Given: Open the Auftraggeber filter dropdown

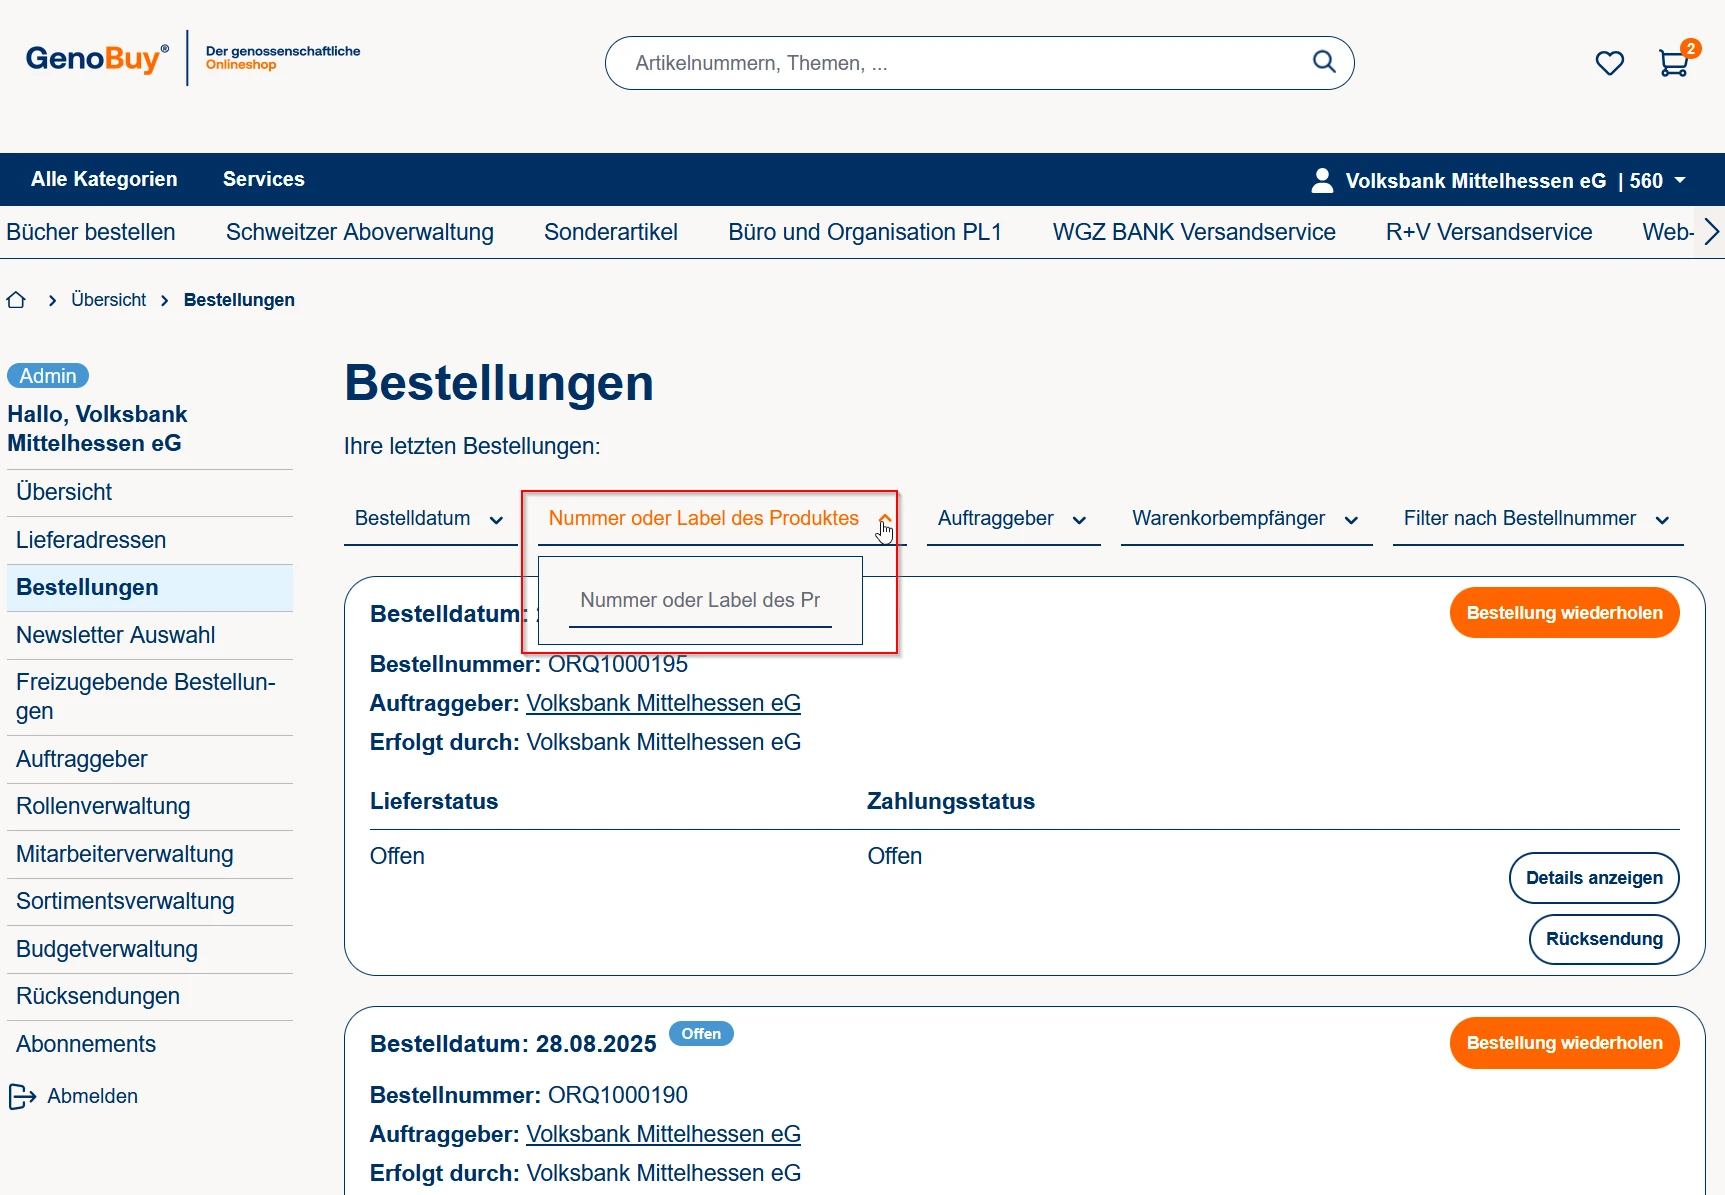Looking at the screenshot, I should click(x=1012, y=519).
